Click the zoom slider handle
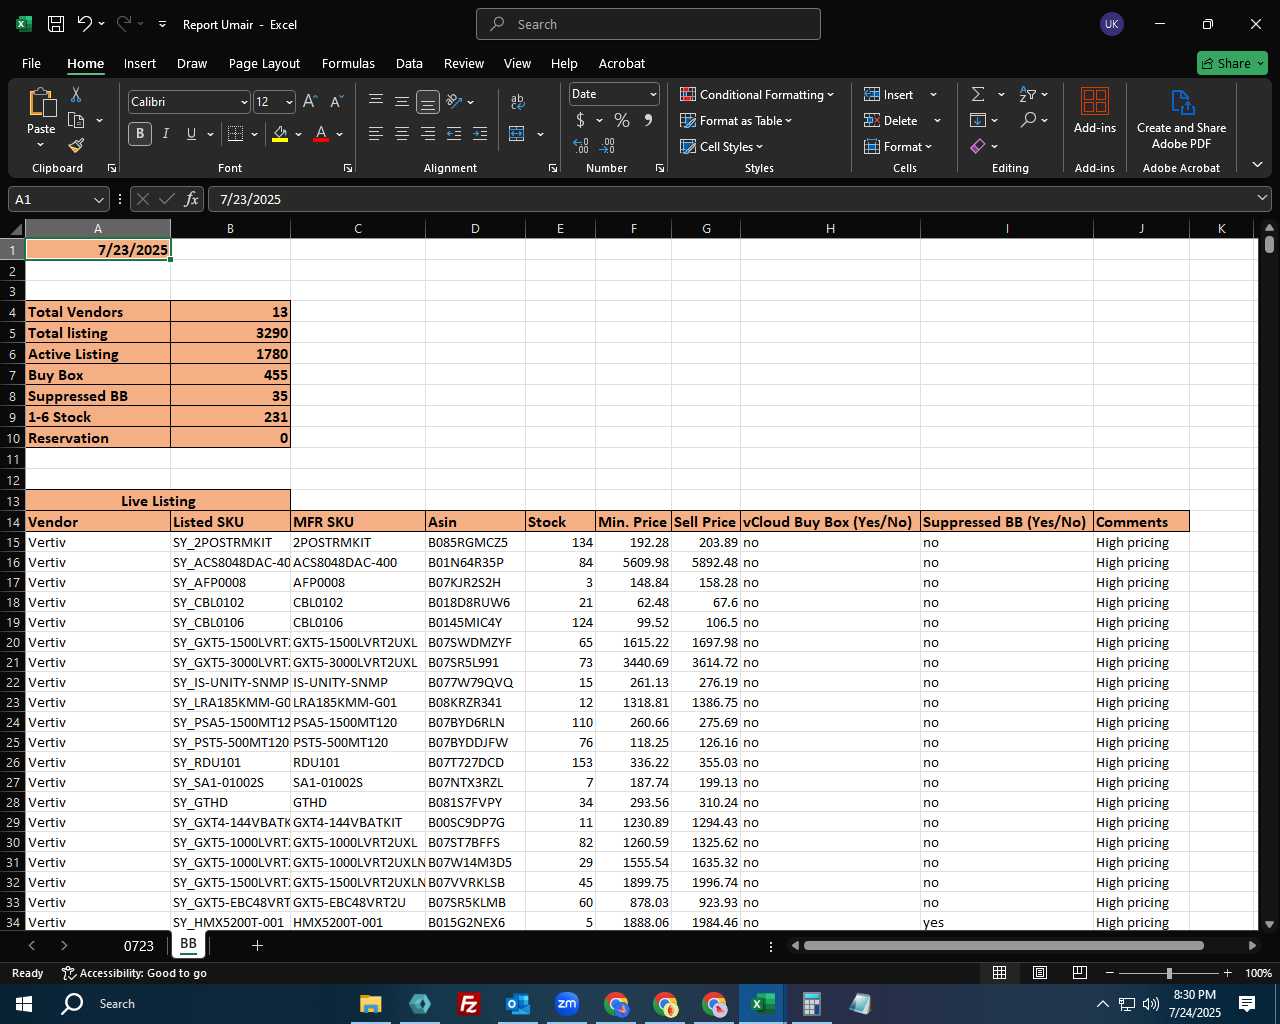 tap(1169, 973)
